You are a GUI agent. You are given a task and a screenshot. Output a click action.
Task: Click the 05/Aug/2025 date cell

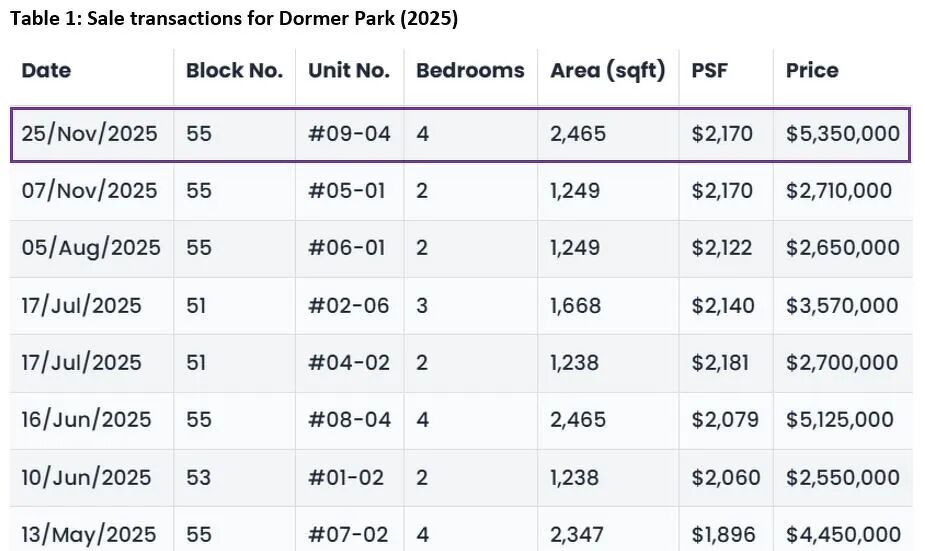pos(91,248)
